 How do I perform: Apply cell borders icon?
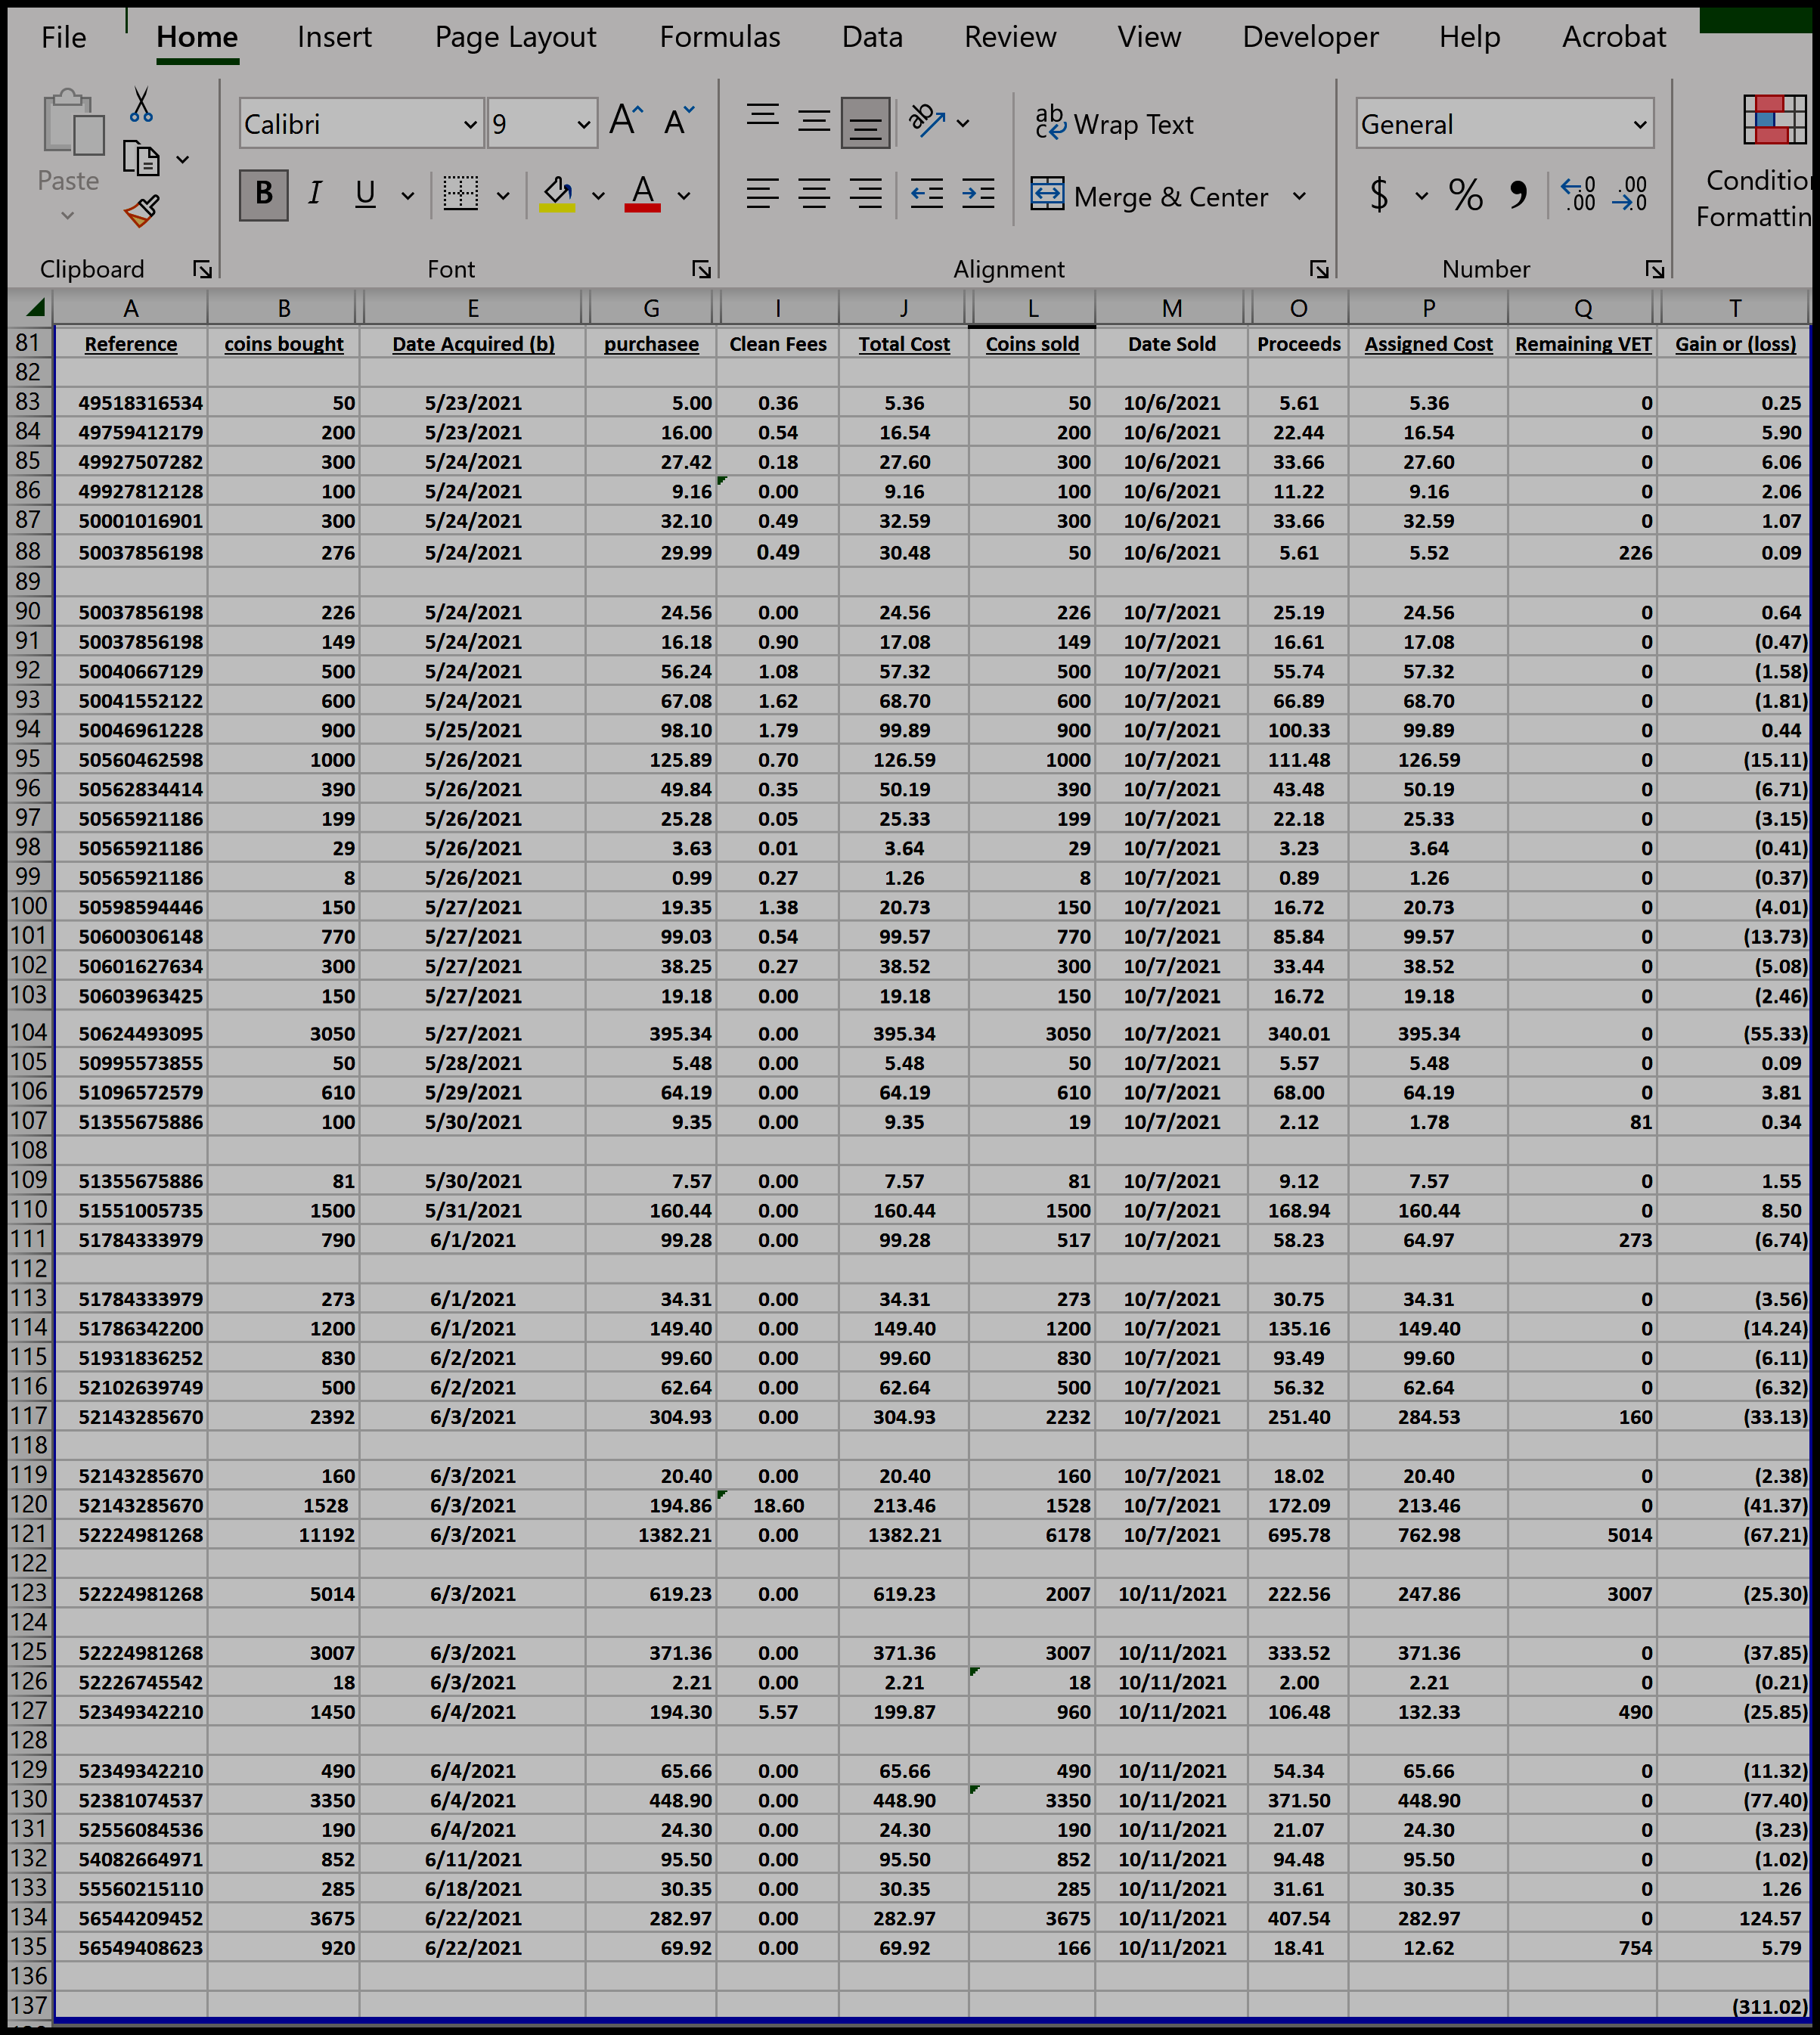[x=461, y=194]
